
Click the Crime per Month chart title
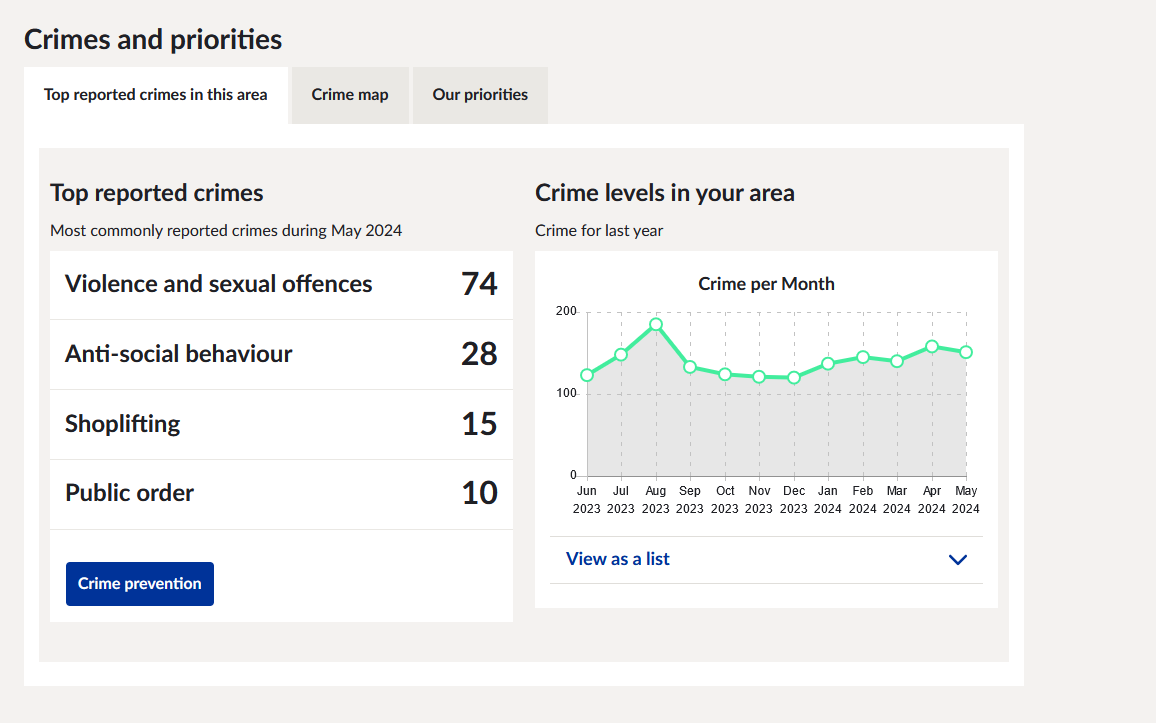(766, 284)
